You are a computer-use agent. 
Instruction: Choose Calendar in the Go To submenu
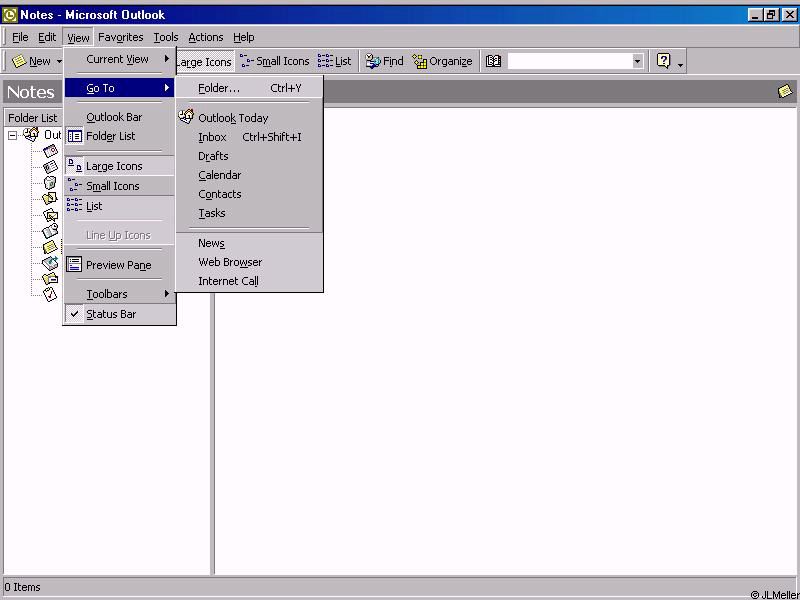click(219, 175)
